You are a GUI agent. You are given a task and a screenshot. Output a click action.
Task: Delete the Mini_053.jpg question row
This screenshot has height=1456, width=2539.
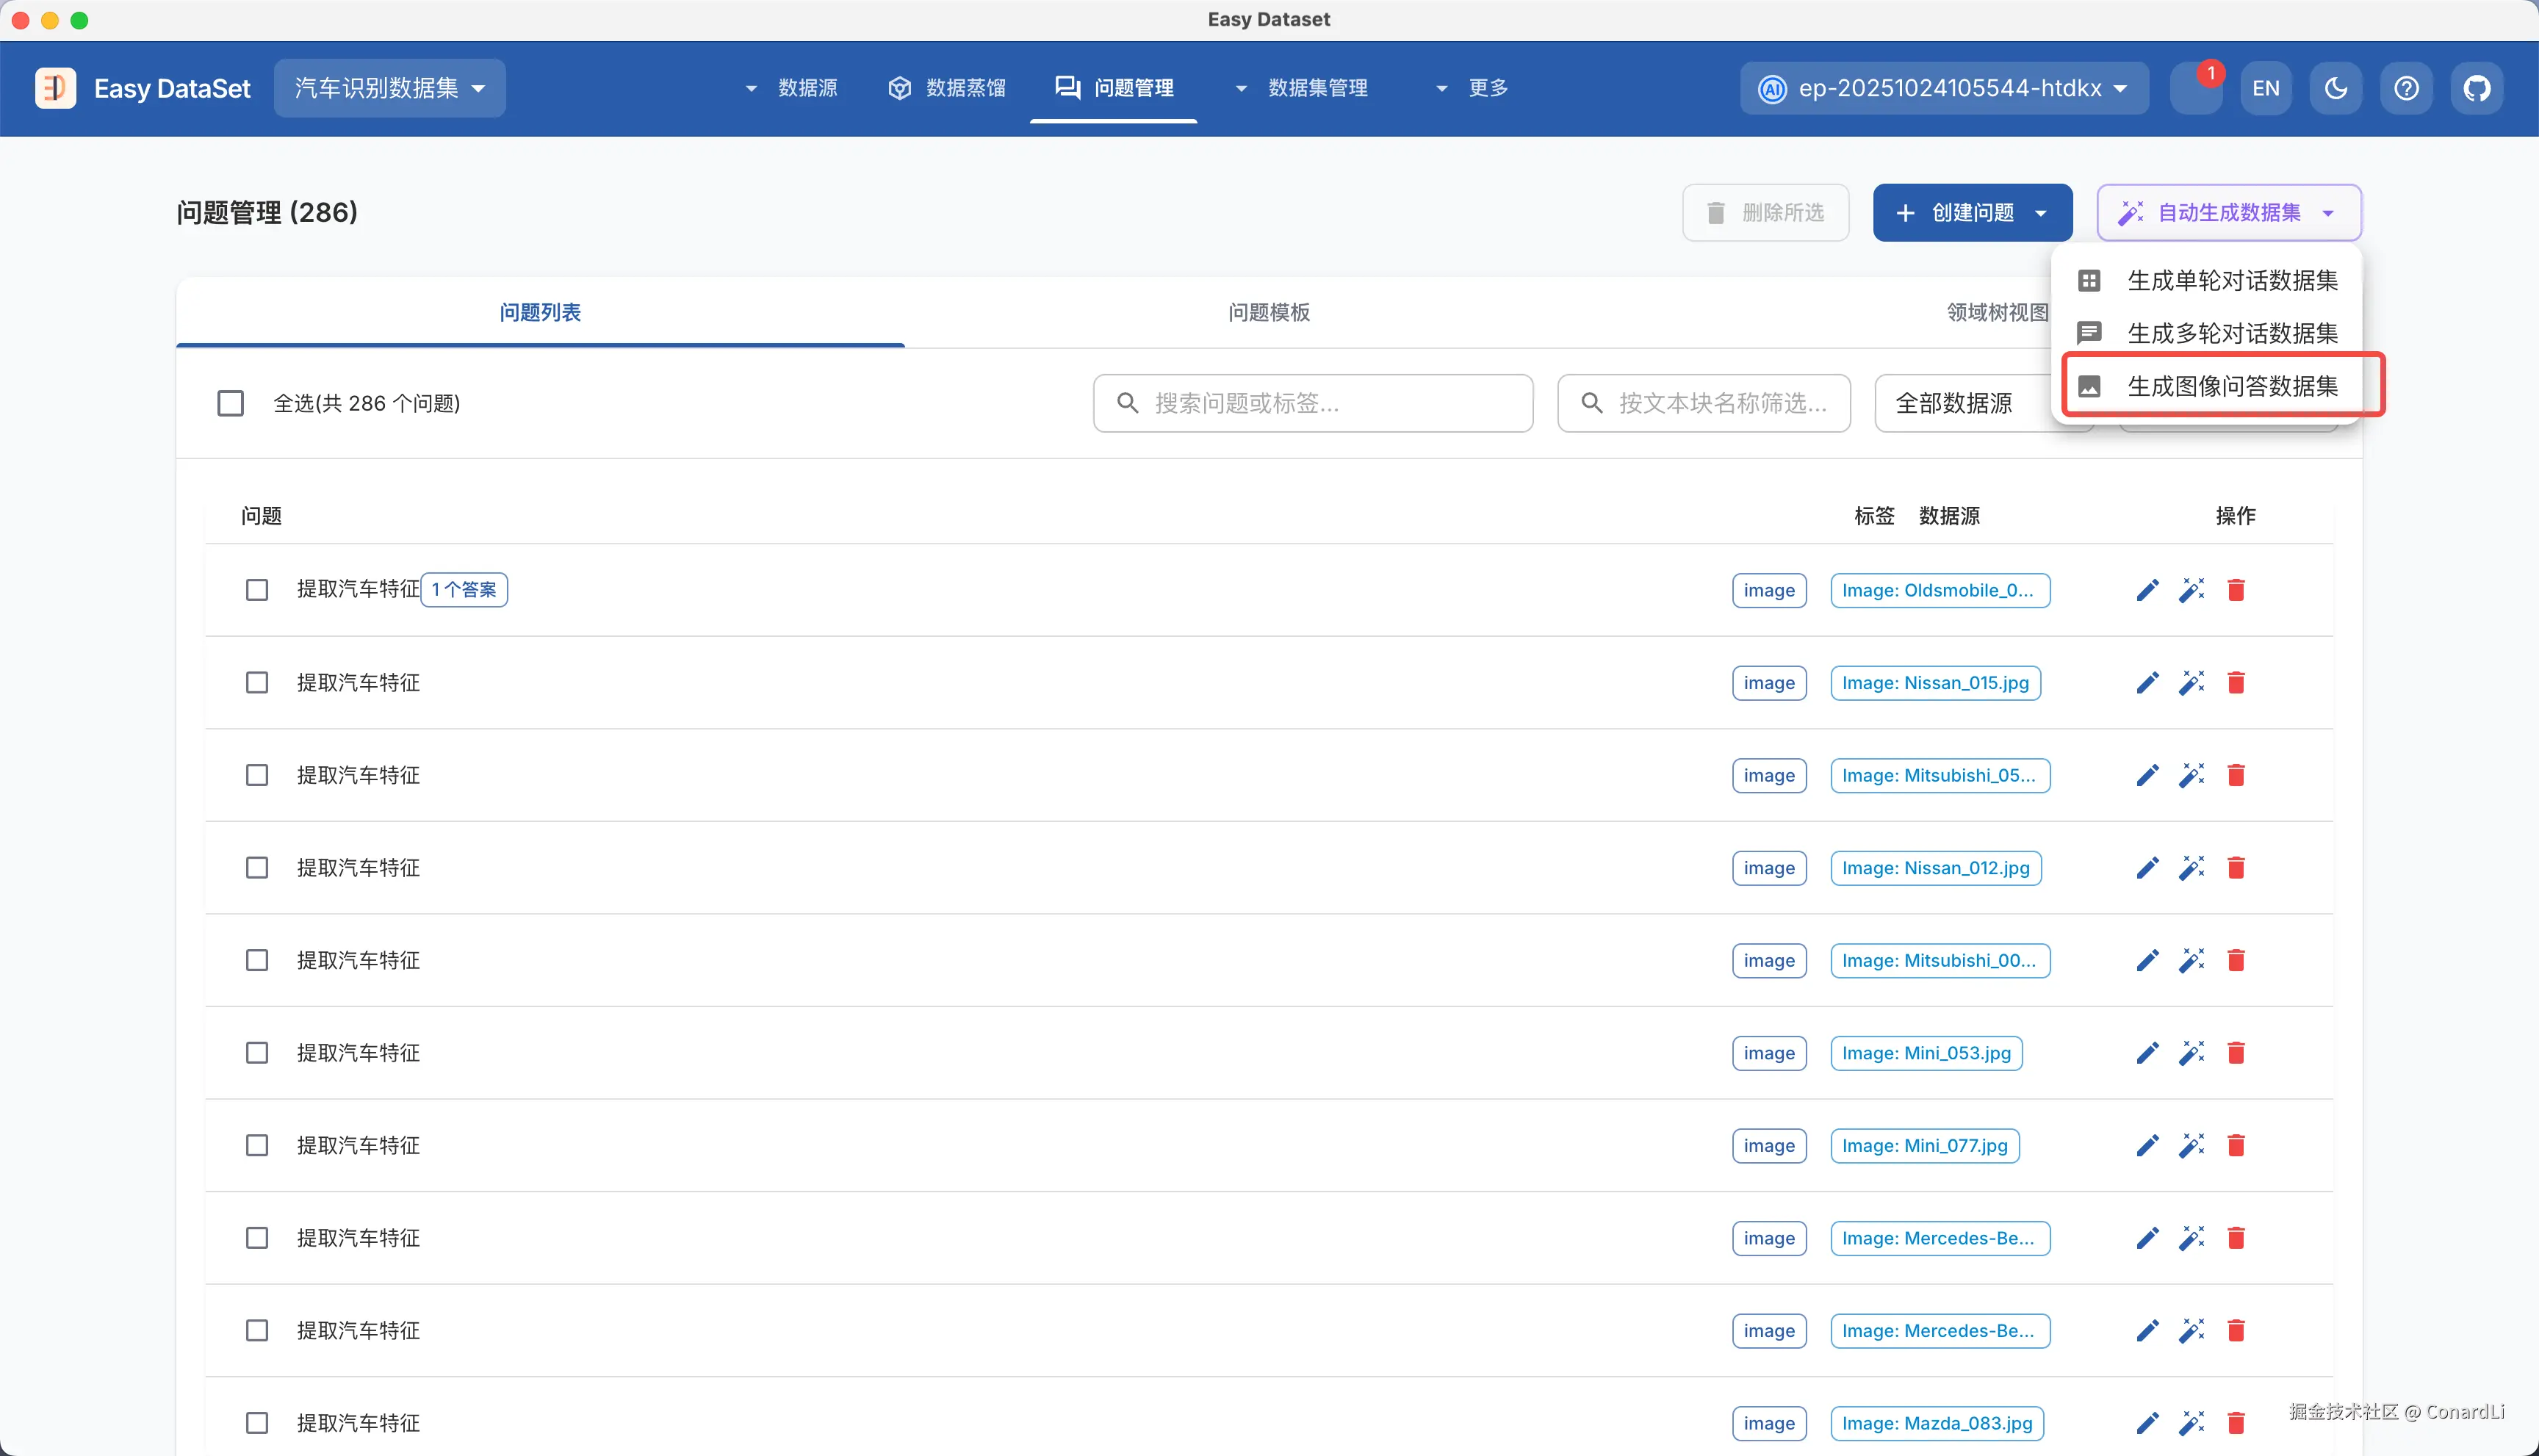point(2236,1053)
